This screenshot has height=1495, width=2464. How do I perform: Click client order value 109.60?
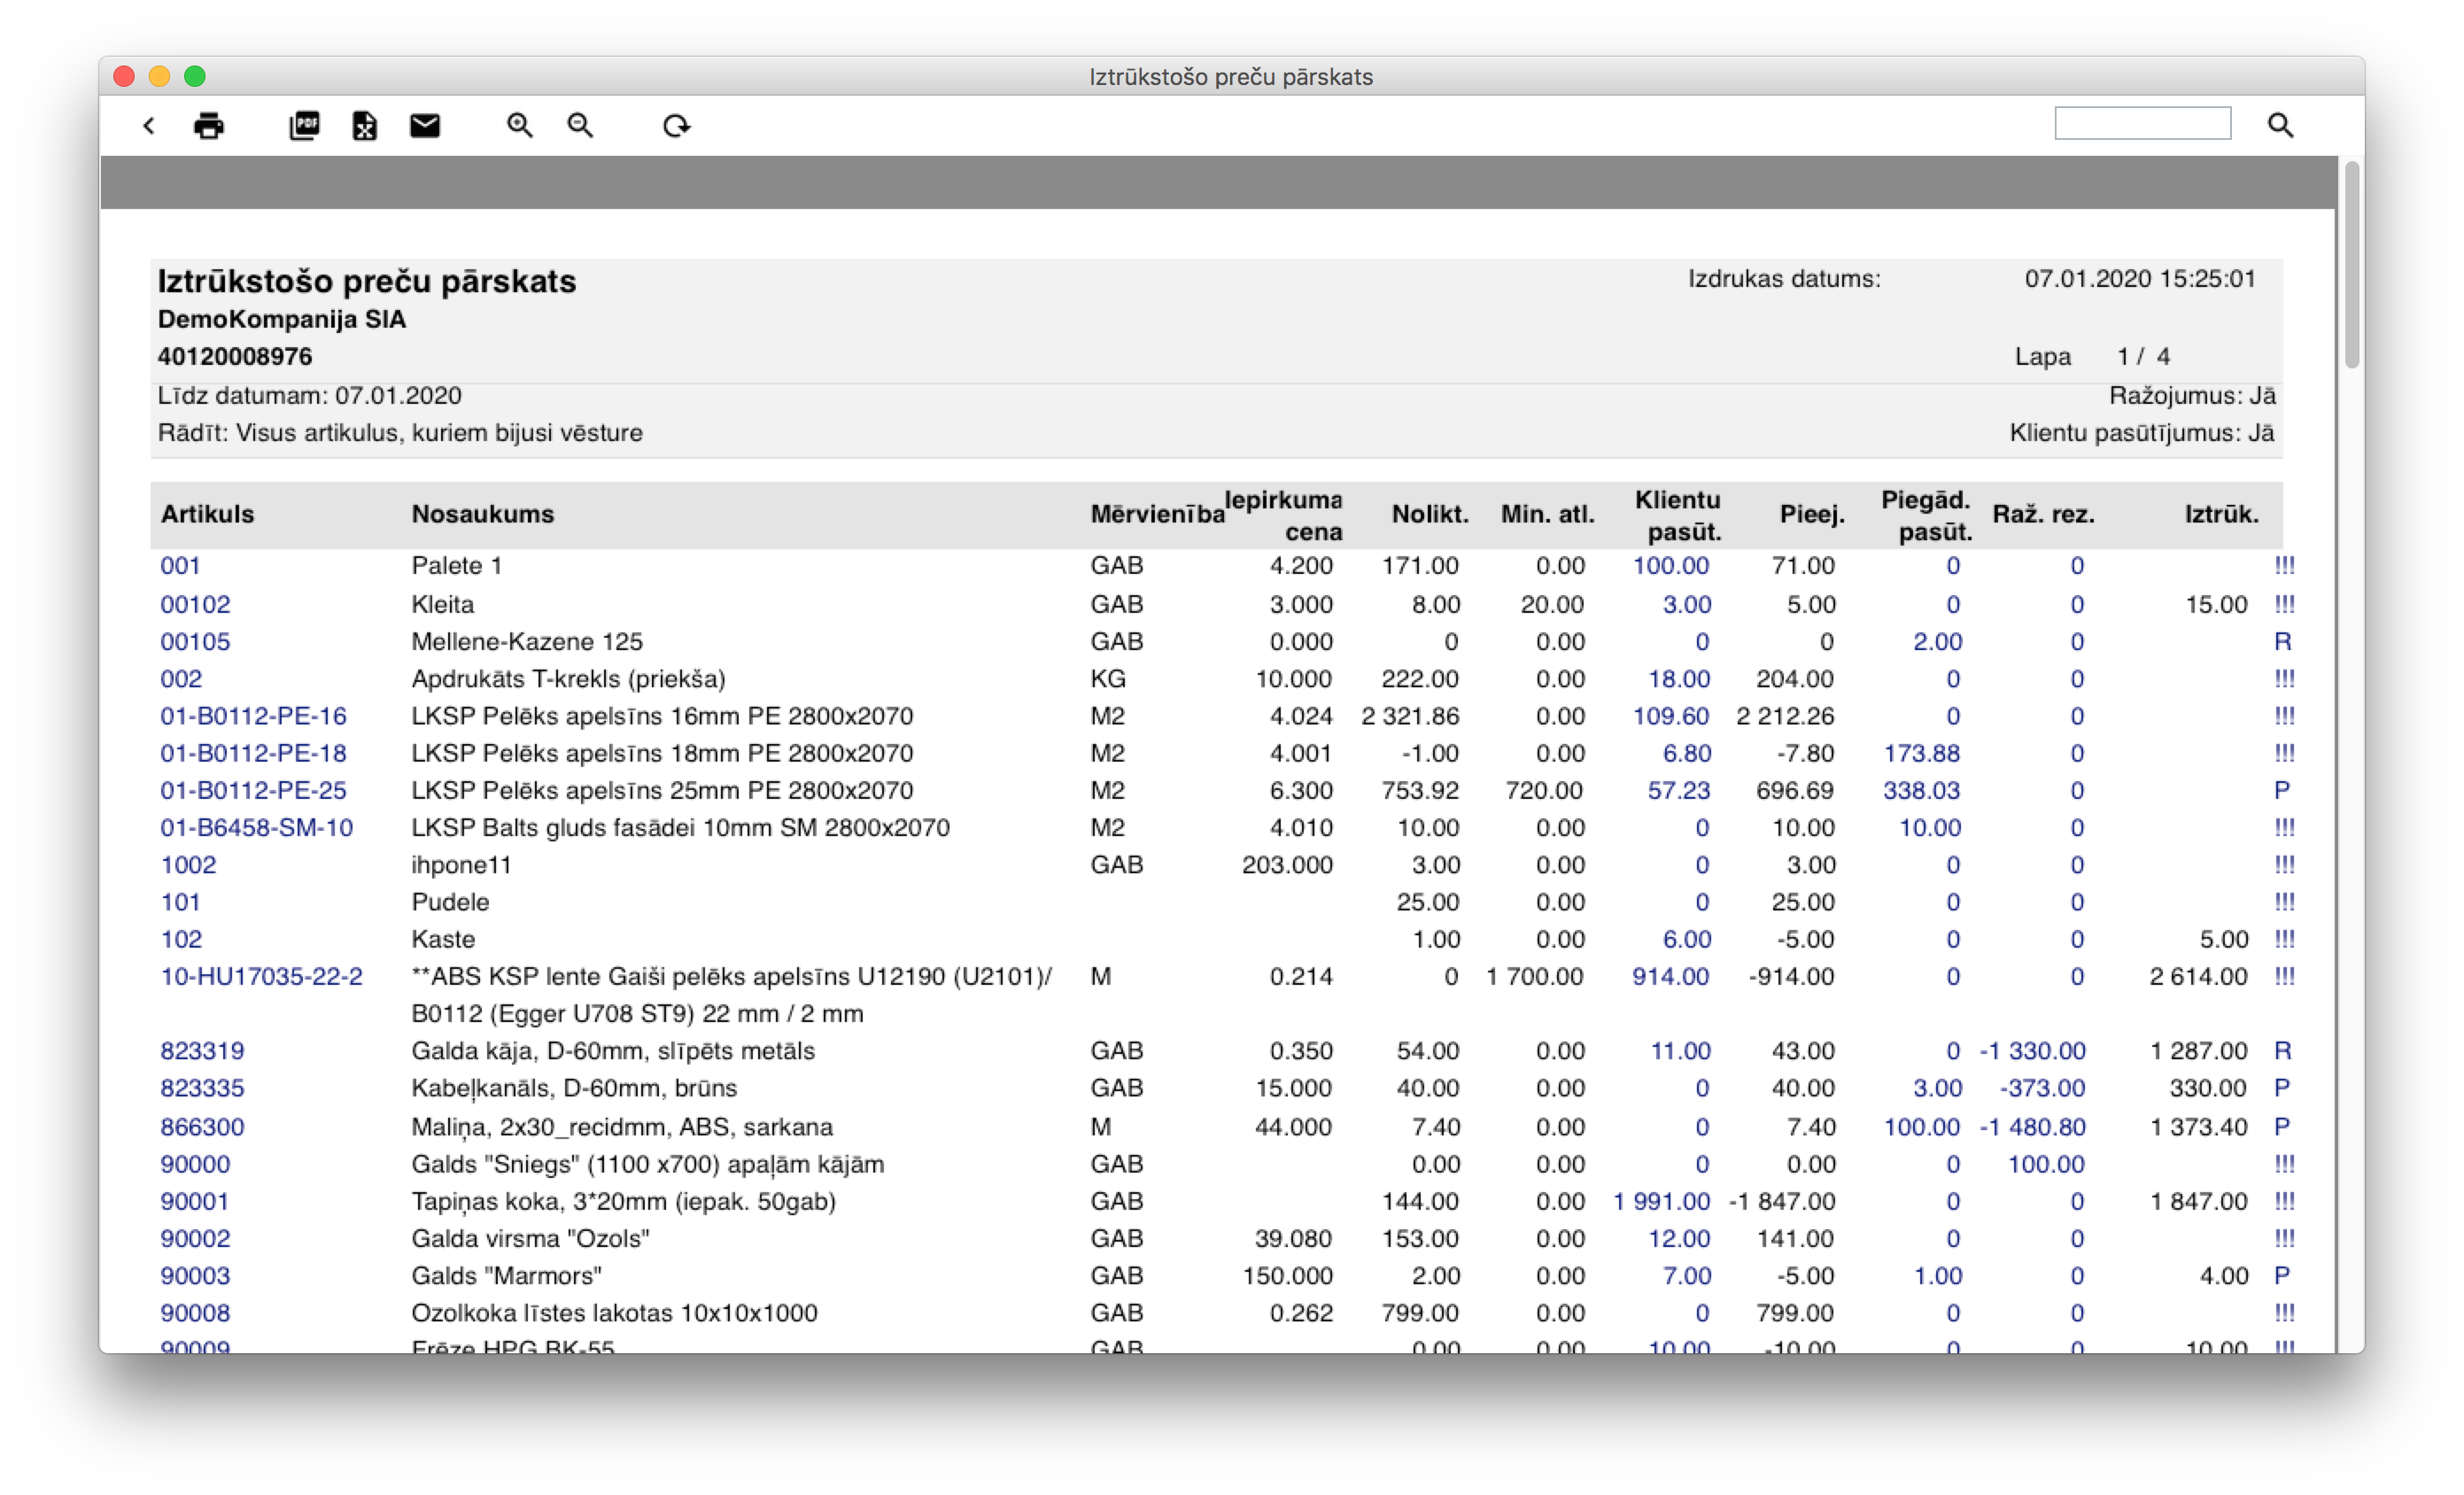click(x=1671, y=716)
